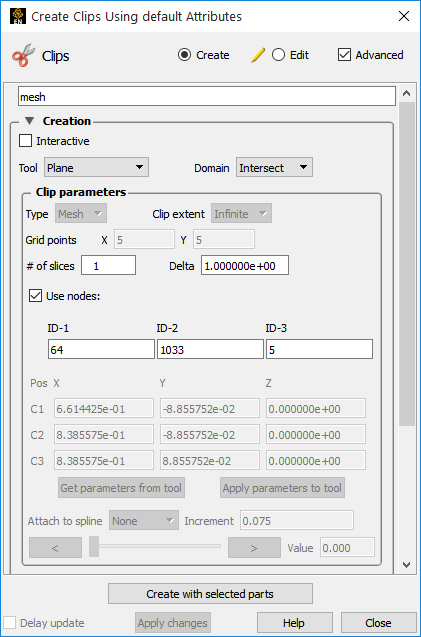Image resolution: width=421 pixels, height=637 pixels.
Task: Open the Clip extent dropdown showing Infinite
Action: coord(241,214)
